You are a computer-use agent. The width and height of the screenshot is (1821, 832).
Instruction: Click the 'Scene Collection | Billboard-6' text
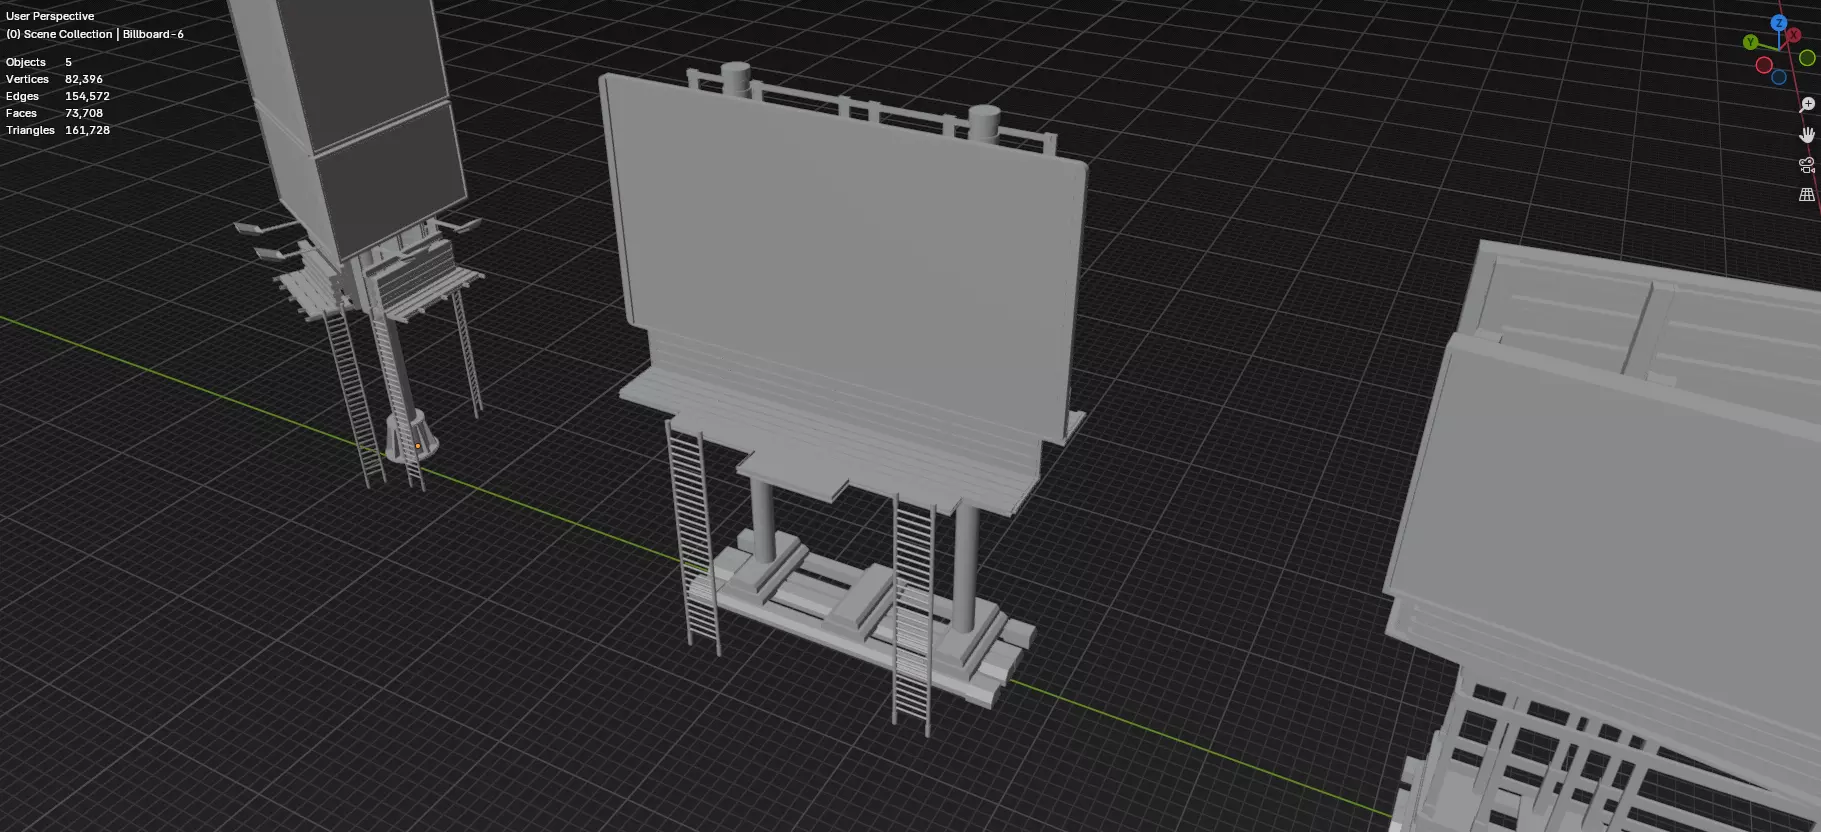[104, 34]
